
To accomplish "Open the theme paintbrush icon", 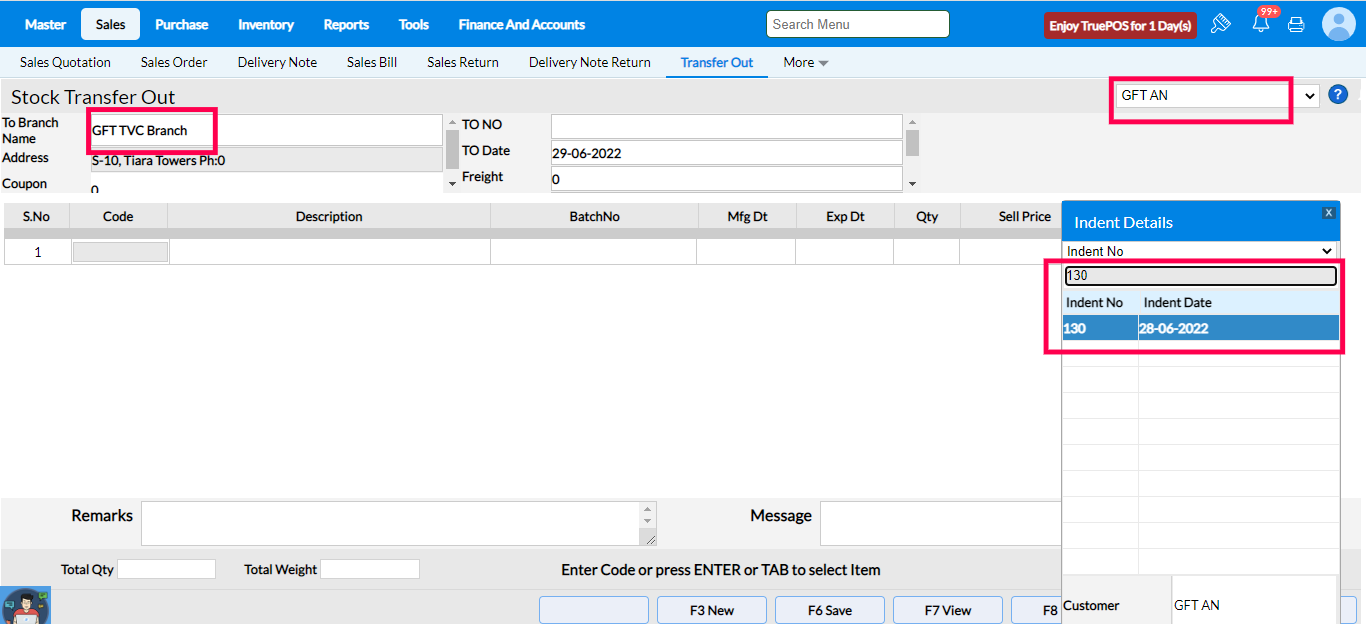I will point(1220,24).
